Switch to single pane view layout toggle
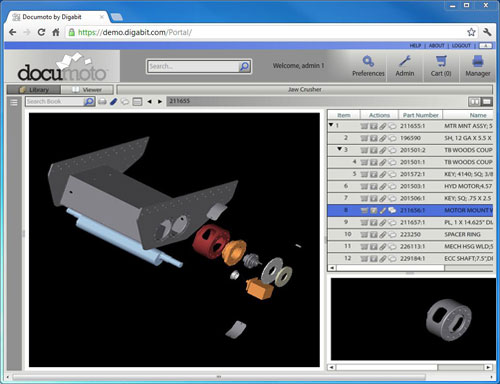500x384 pixels. [487, 102]
